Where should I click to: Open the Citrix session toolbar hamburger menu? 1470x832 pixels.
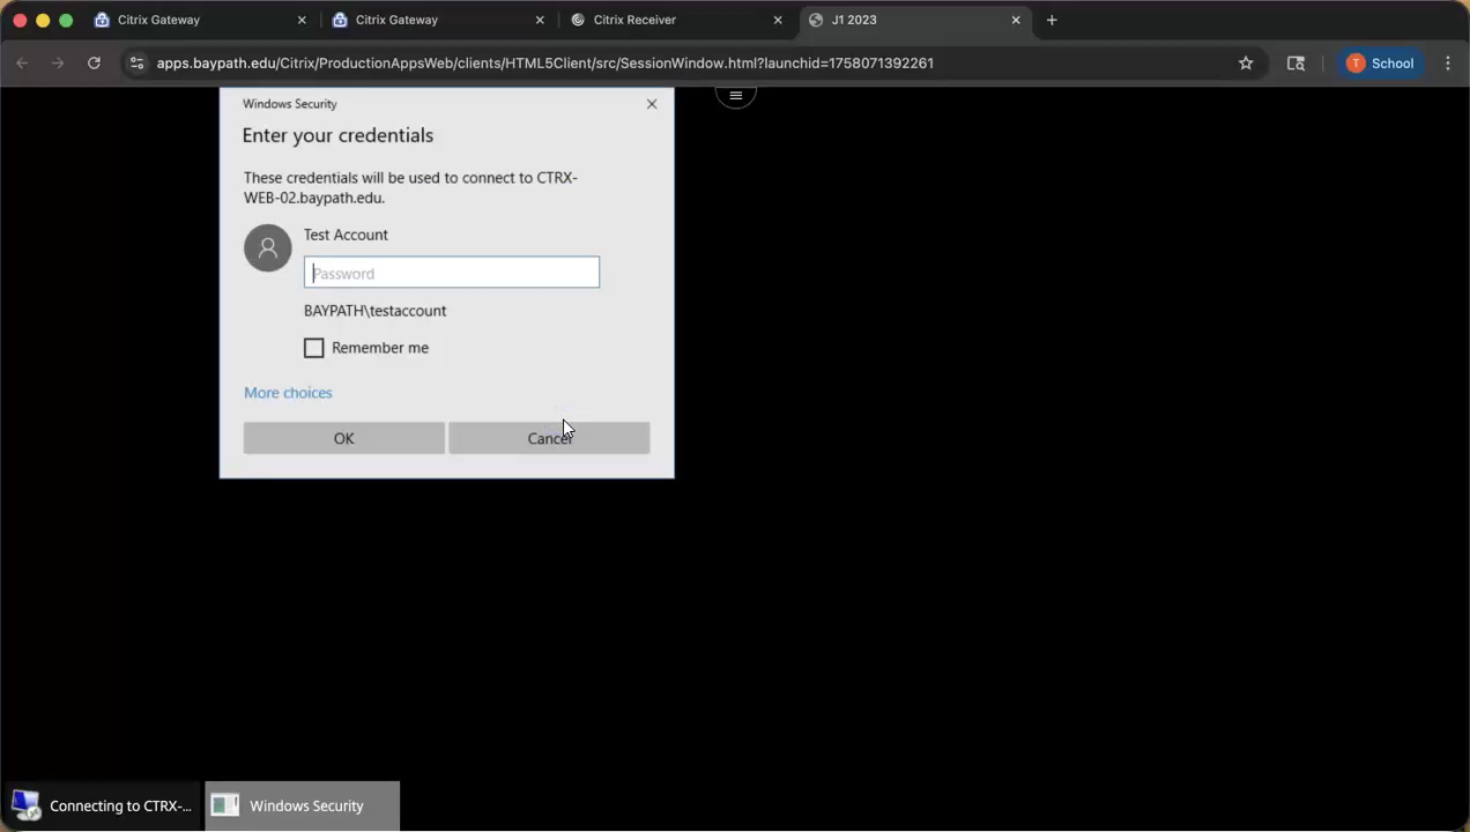pos(735,96)
